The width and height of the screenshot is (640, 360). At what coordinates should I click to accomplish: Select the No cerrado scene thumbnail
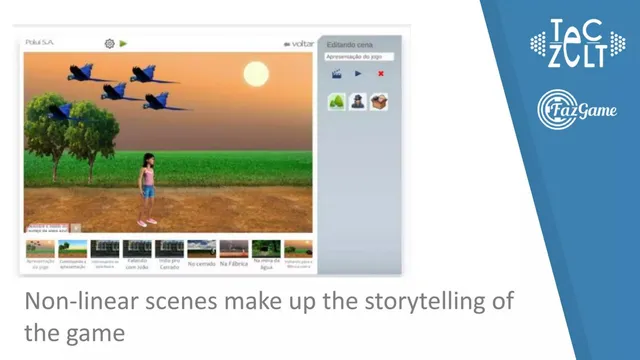pyautogui.click(x=202, y=249)
